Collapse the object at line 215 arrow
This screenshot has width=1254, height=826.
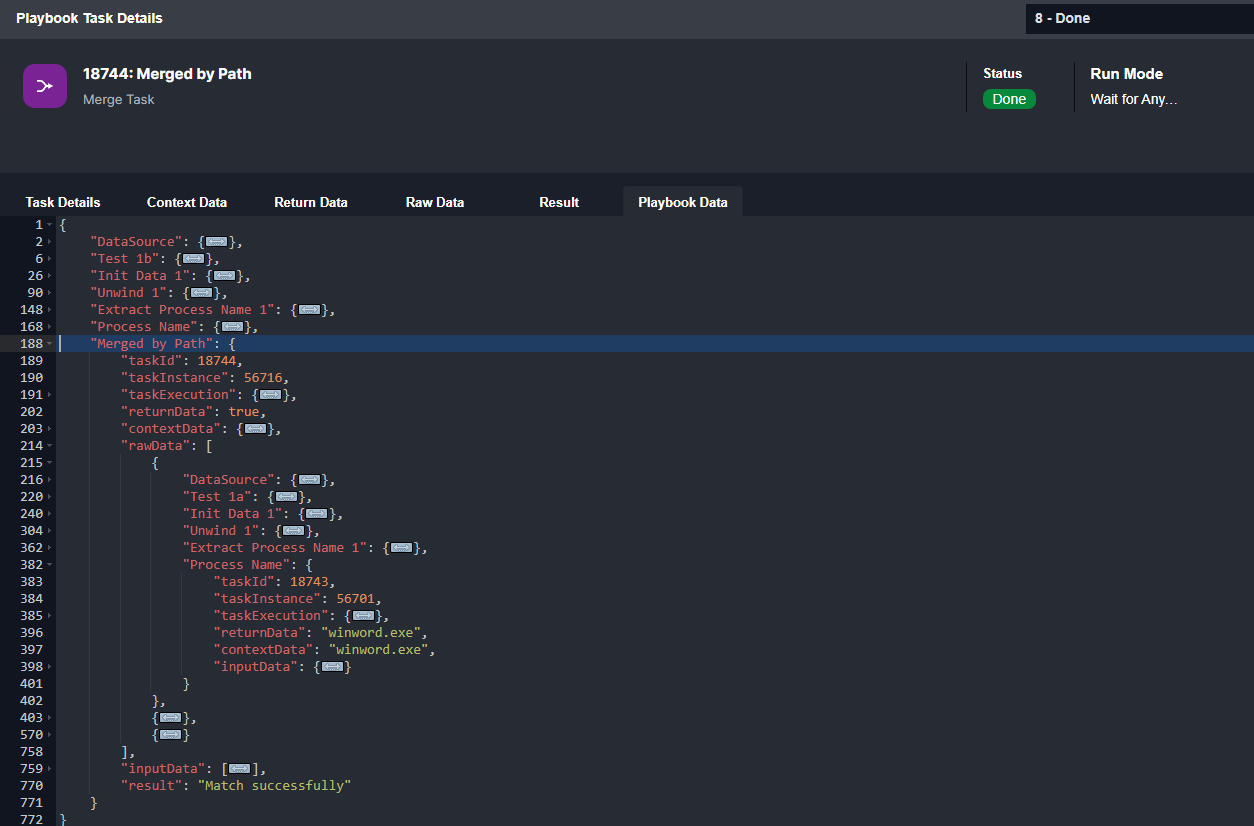point(50,463)
